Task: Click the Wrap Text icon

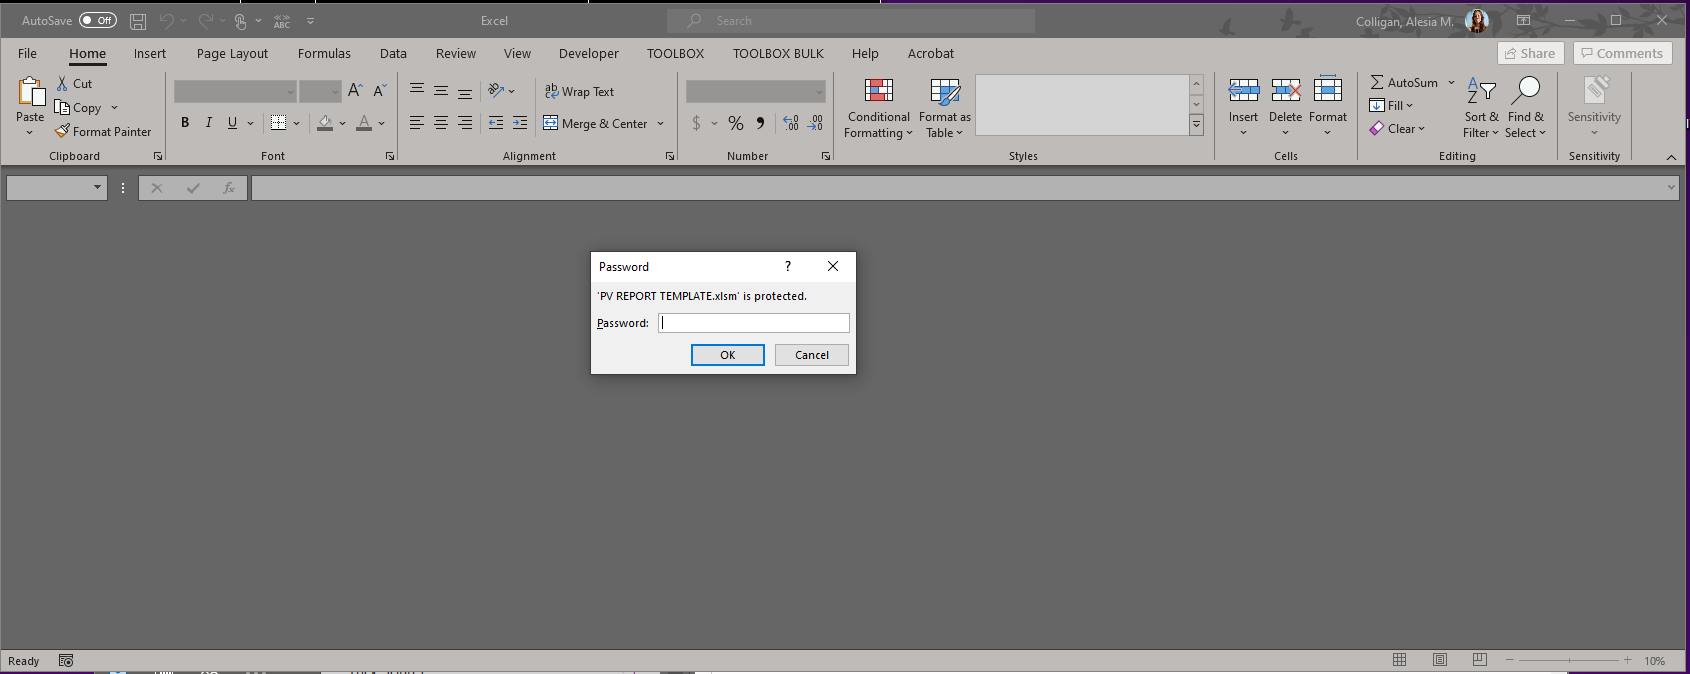Action: [551, 91]
